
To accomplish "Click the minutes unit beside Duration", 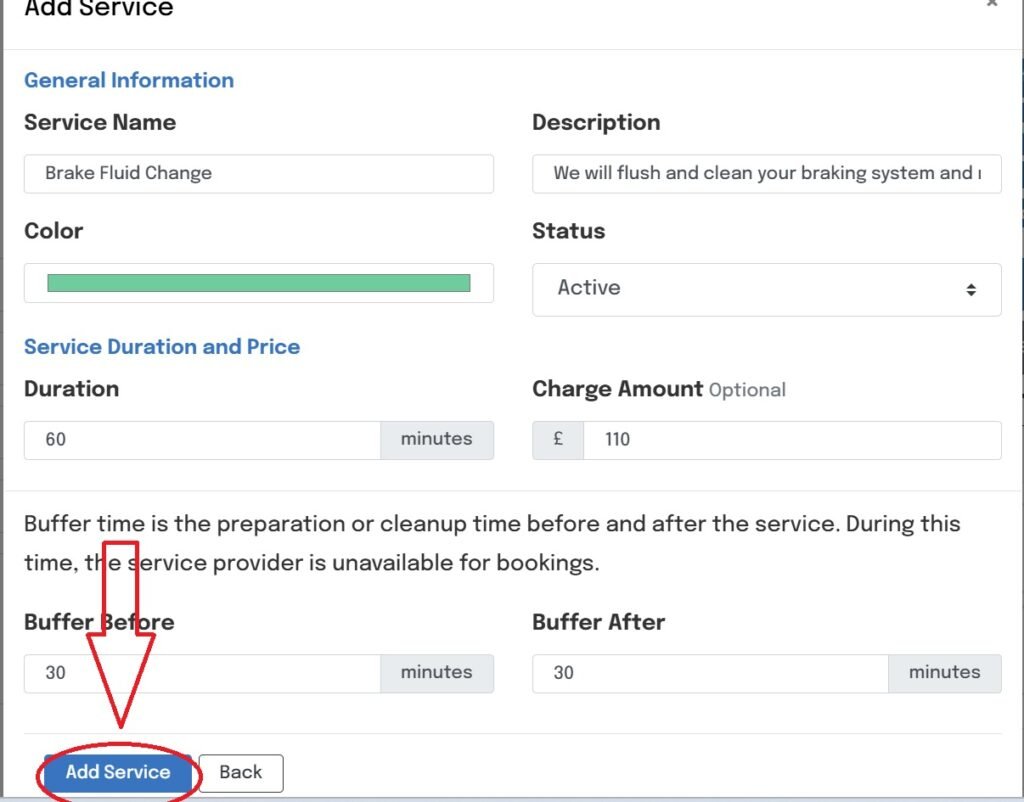I will click(437, 440).
